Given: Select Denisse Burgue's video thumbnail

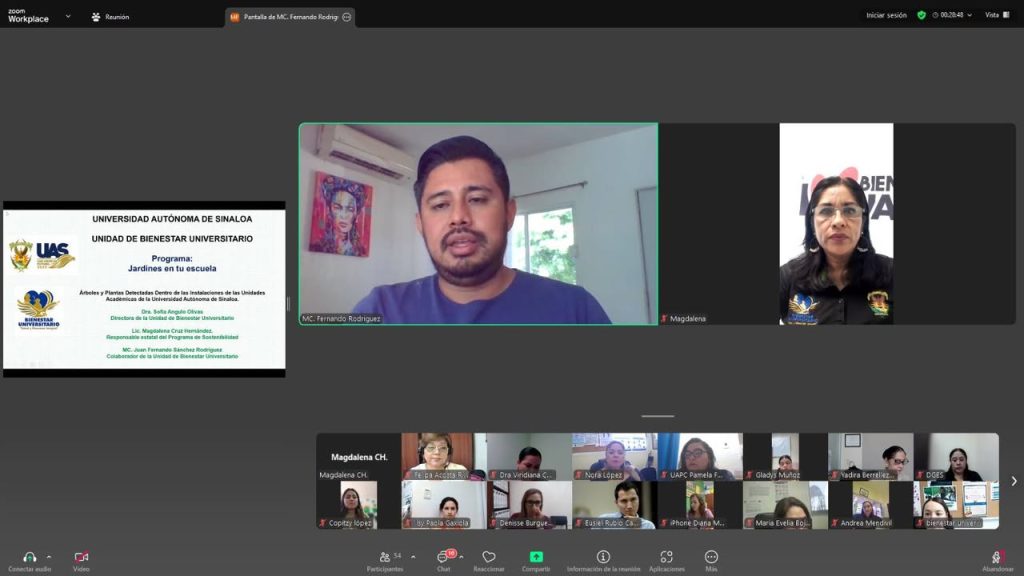Looking at the screenshot, I should tap(529, 505).
